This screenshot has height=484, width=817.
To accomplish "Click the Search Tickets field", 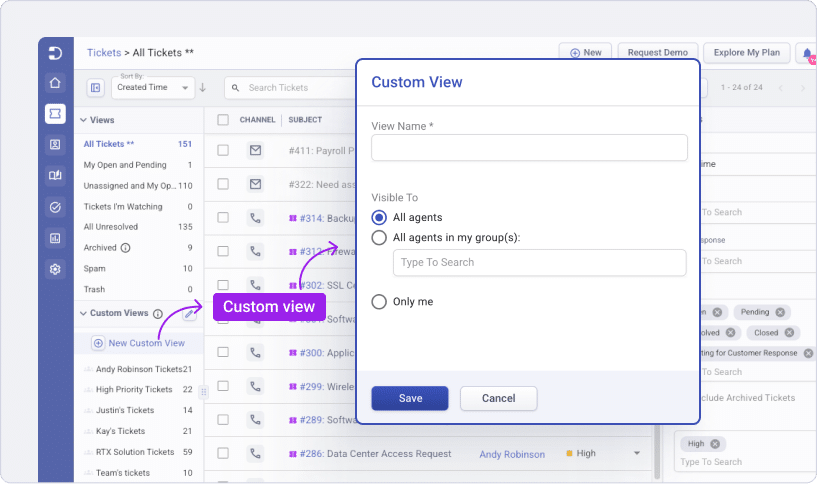I will click(292, 88).
